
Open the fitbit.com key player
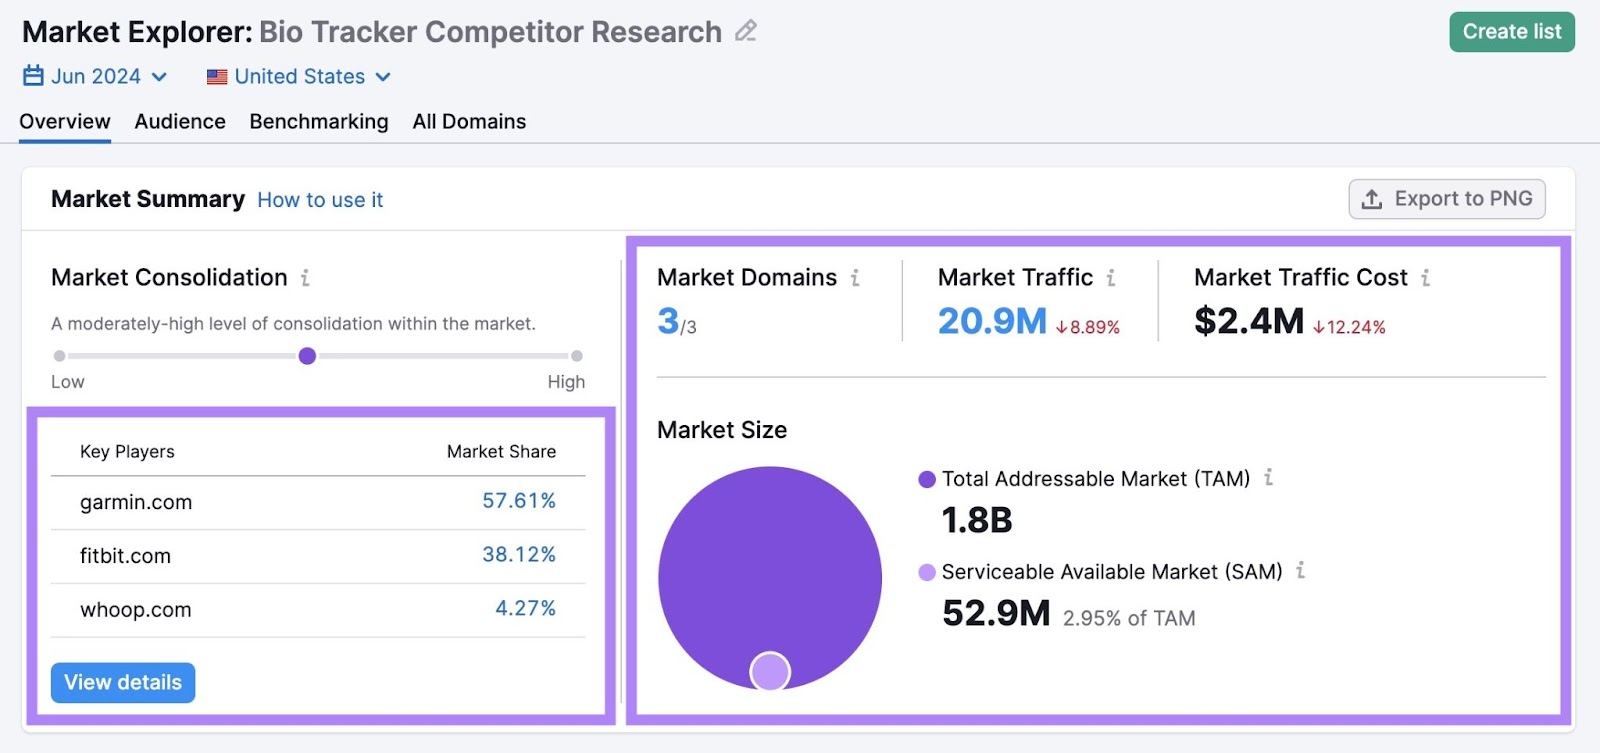(125, 556)
